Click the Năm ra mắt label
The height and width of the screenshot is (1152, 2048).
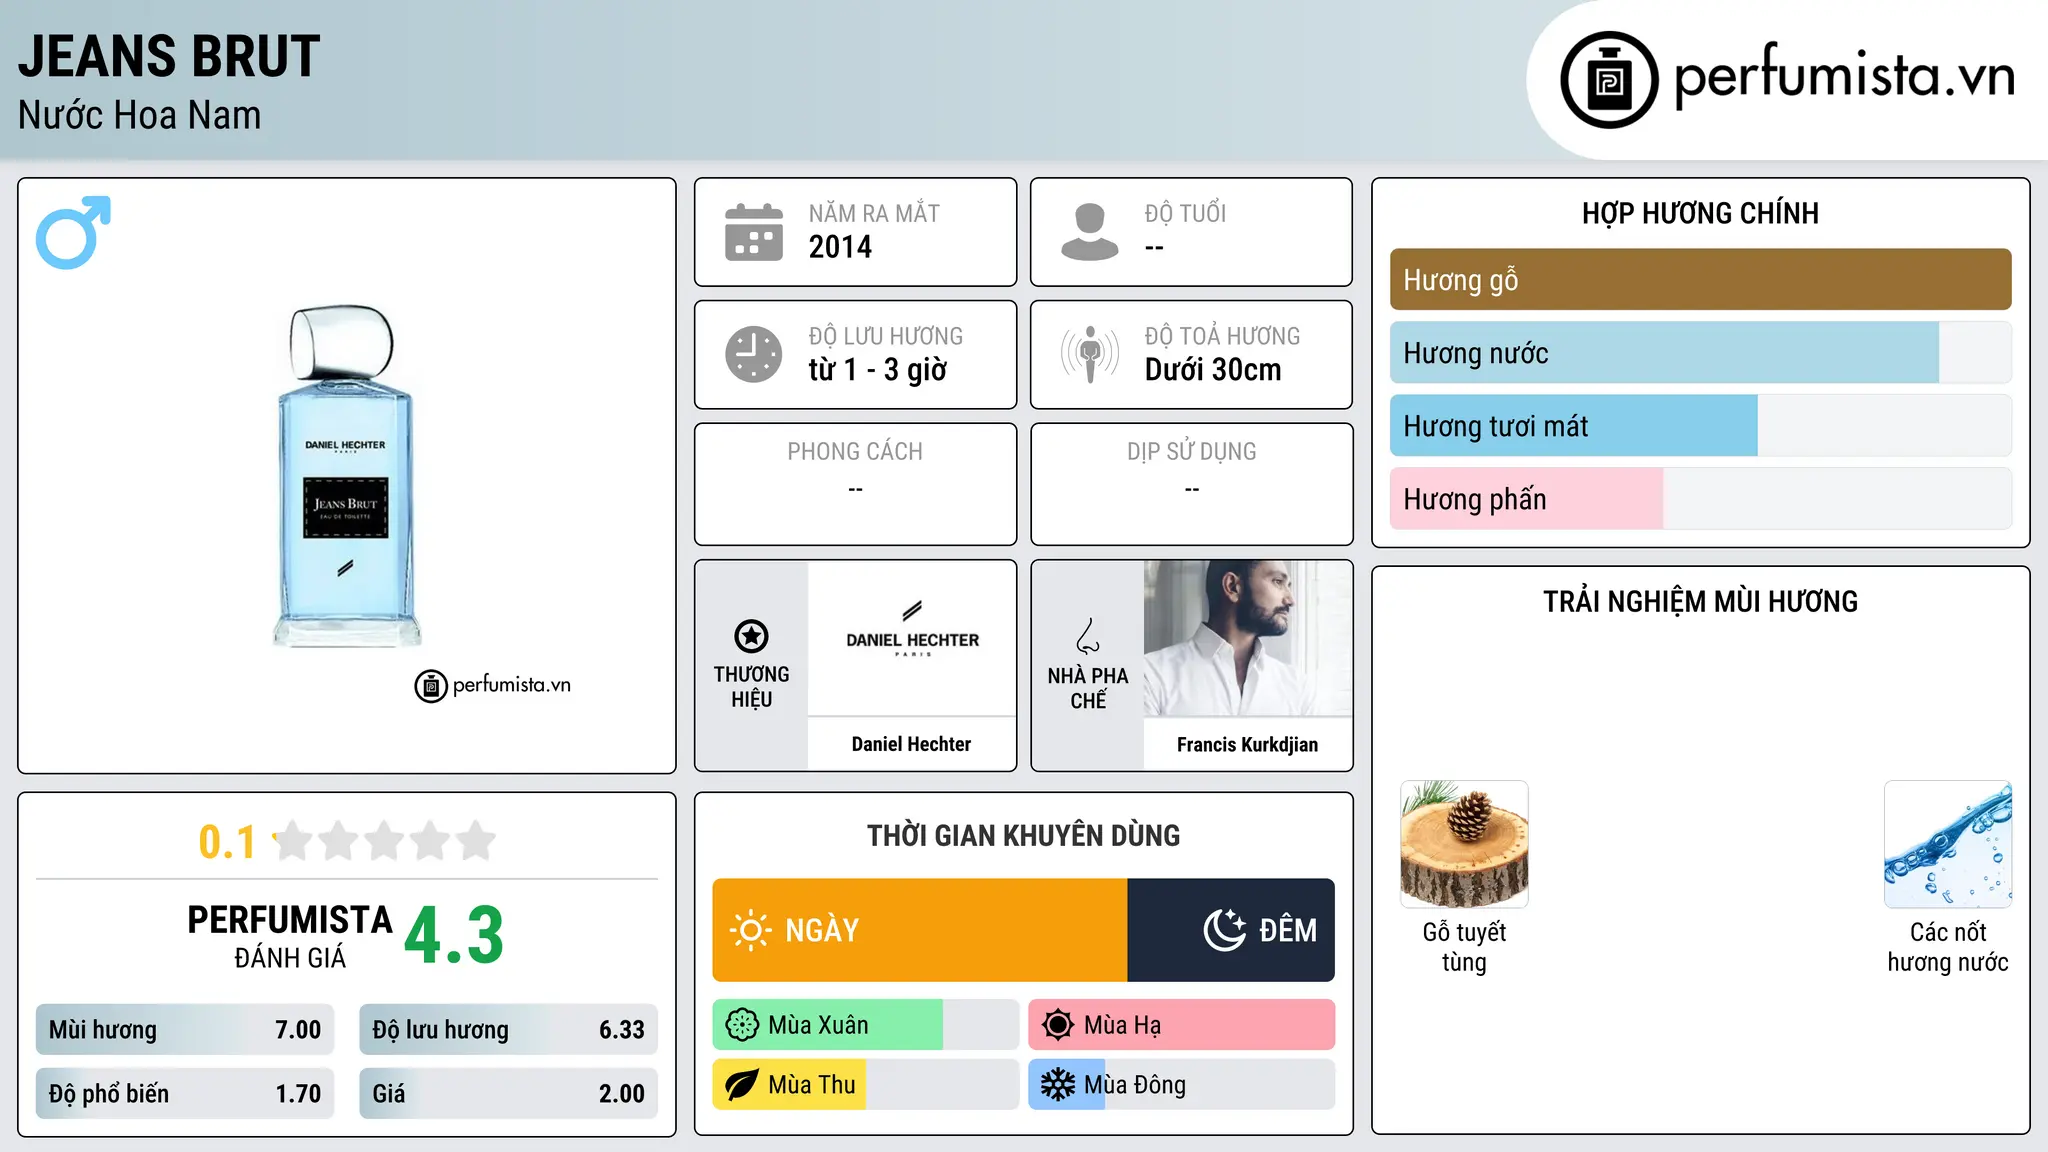(874, 213)
